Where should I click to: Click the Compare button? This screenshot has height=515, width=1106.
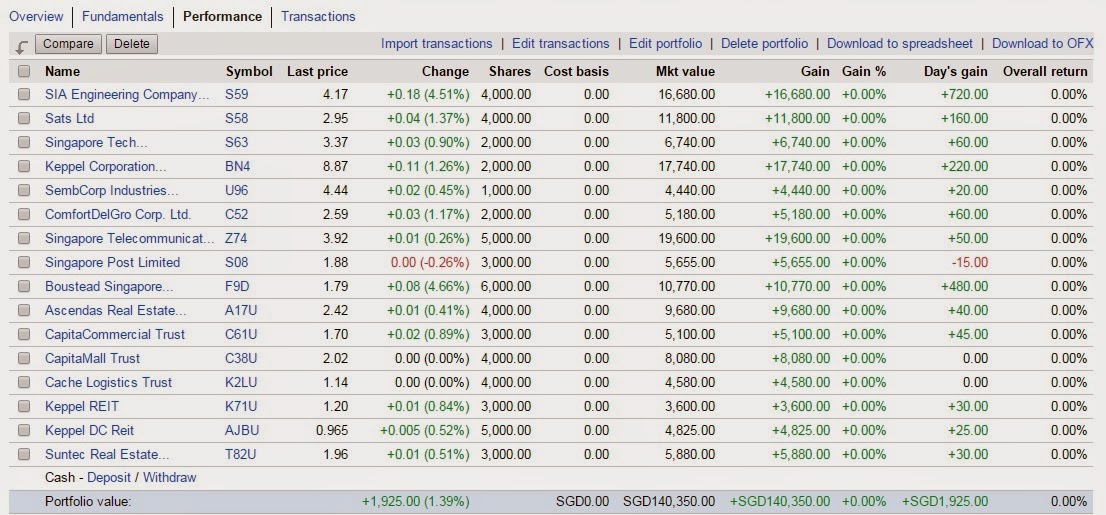[x=68, y=44]
